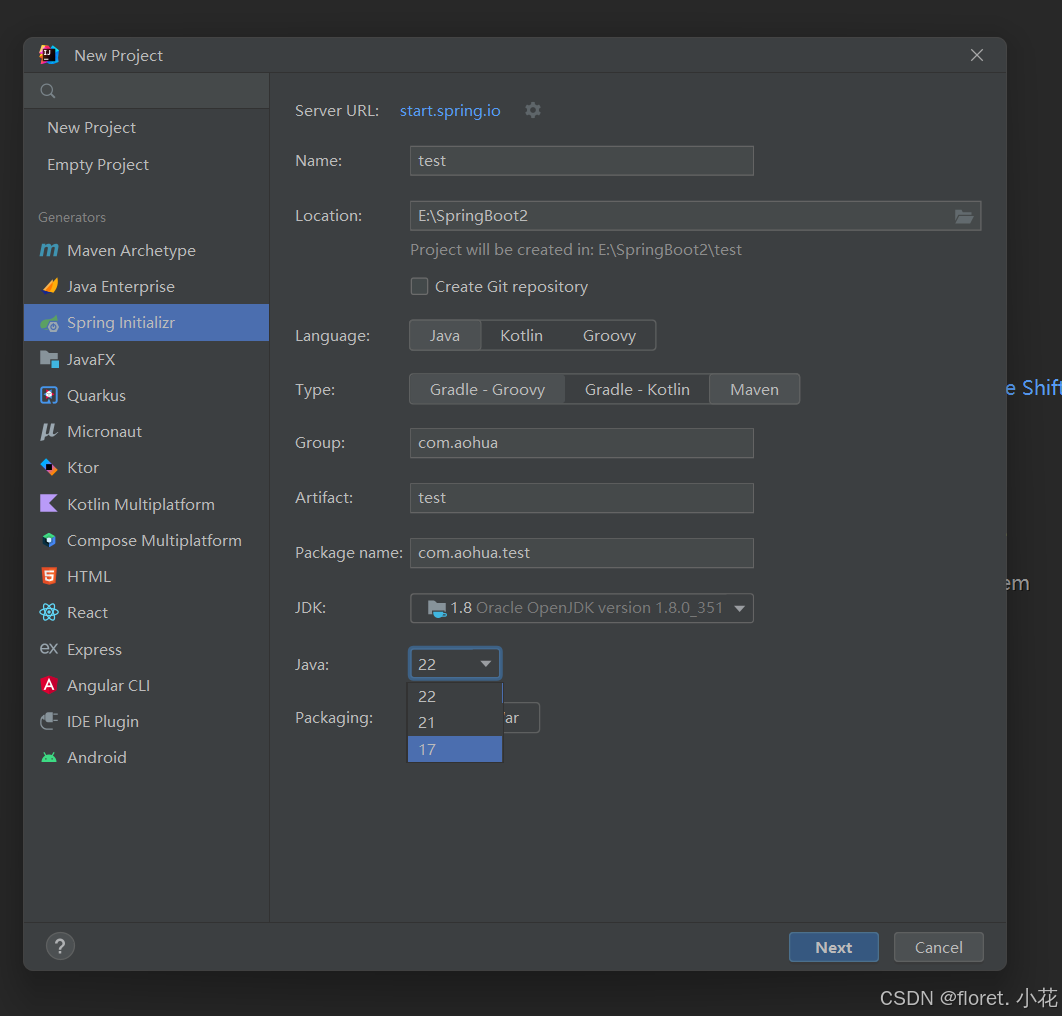Image resolution: width=1062 pixels, height=1016 pixels.
Task: Select Kotlin as the language
Action: pos(522,335)
